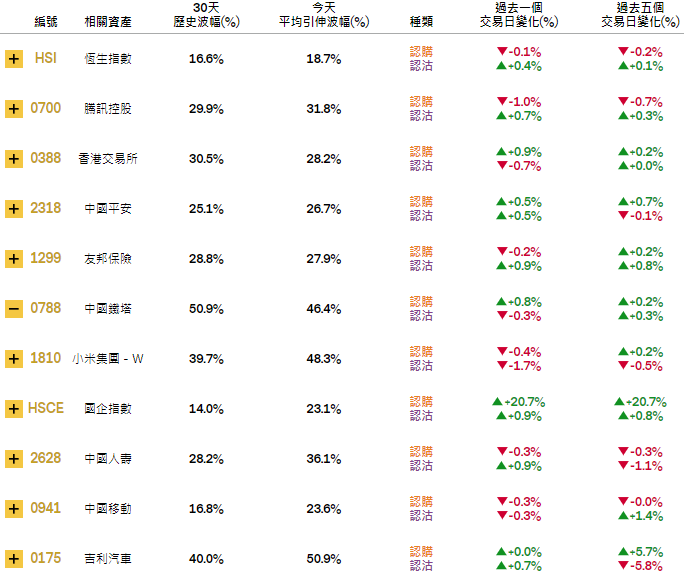Open the 1810 code link
The image size is (684, 579).
coord(46,358)
